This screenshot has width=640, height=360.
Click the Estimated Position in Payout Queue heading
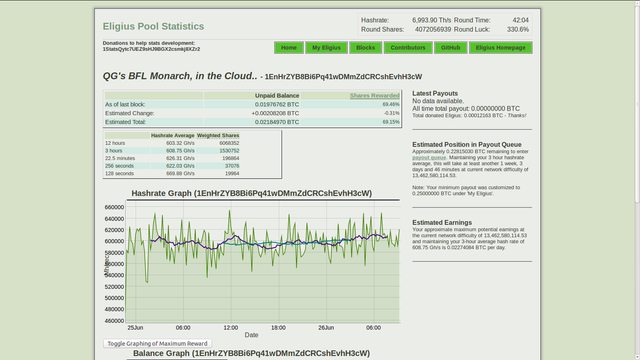coord(467,144)
